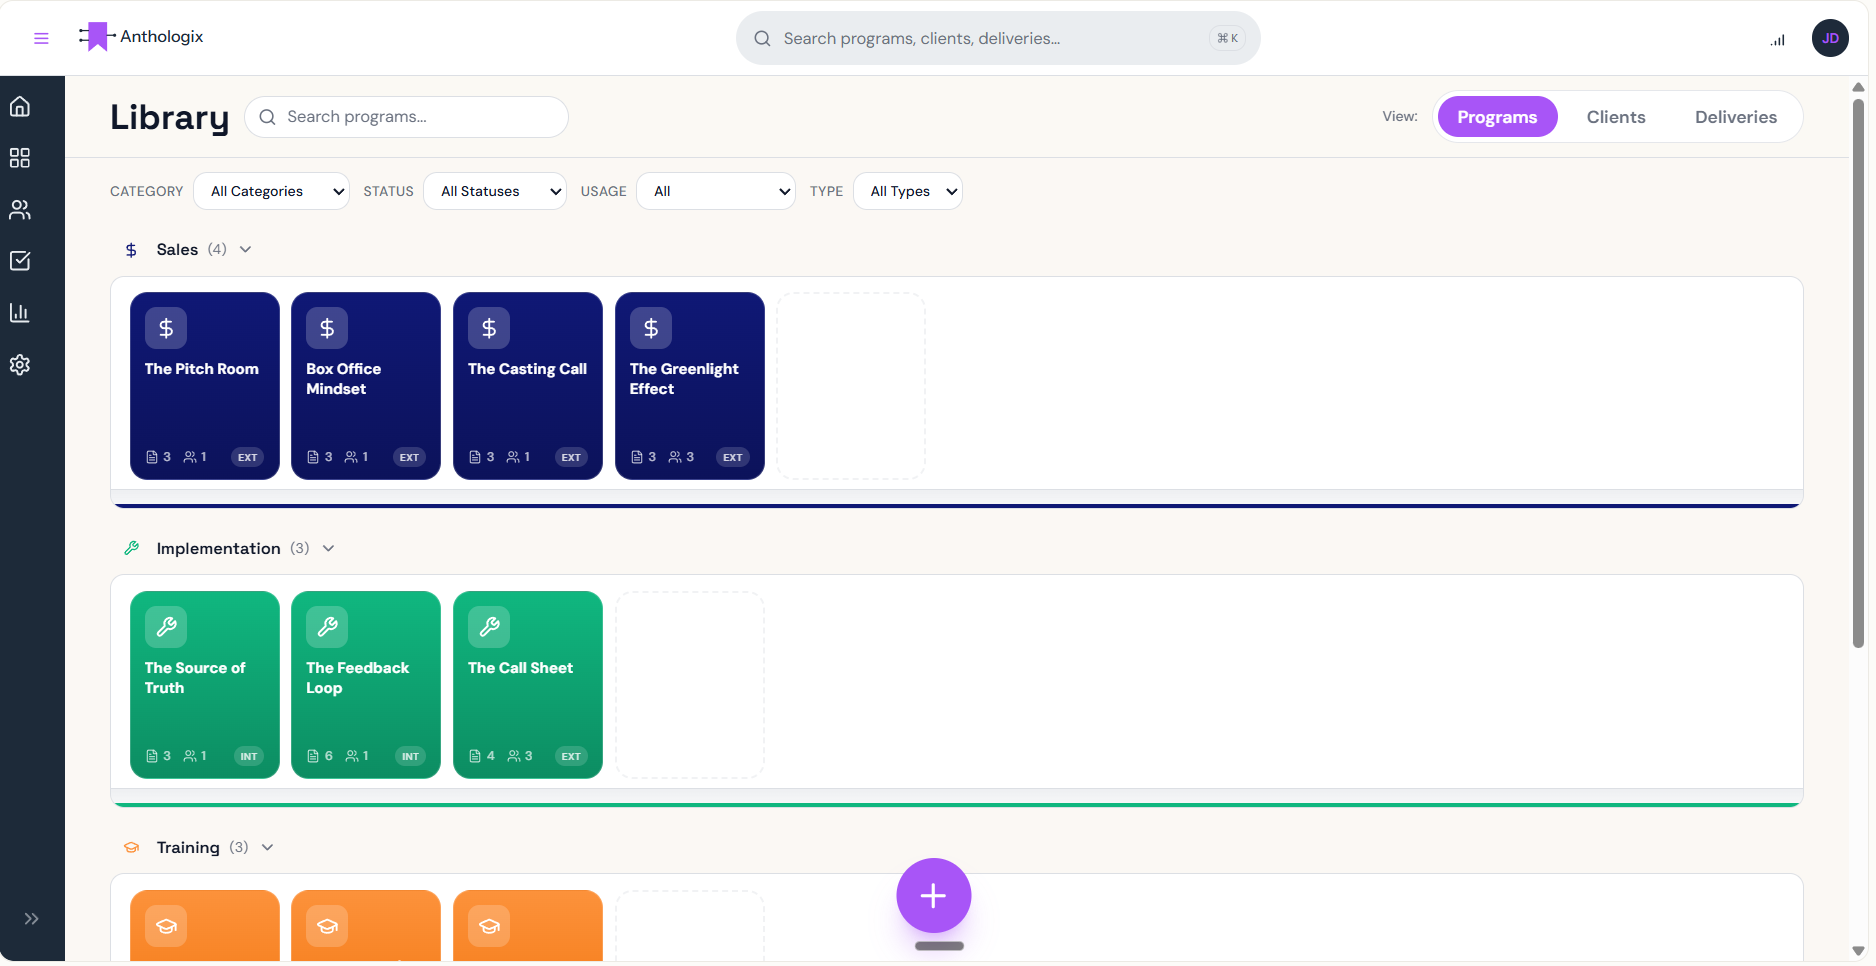The image size is (1876, 966).
Task: Open The Feedback Loop card
Action: 366,685
